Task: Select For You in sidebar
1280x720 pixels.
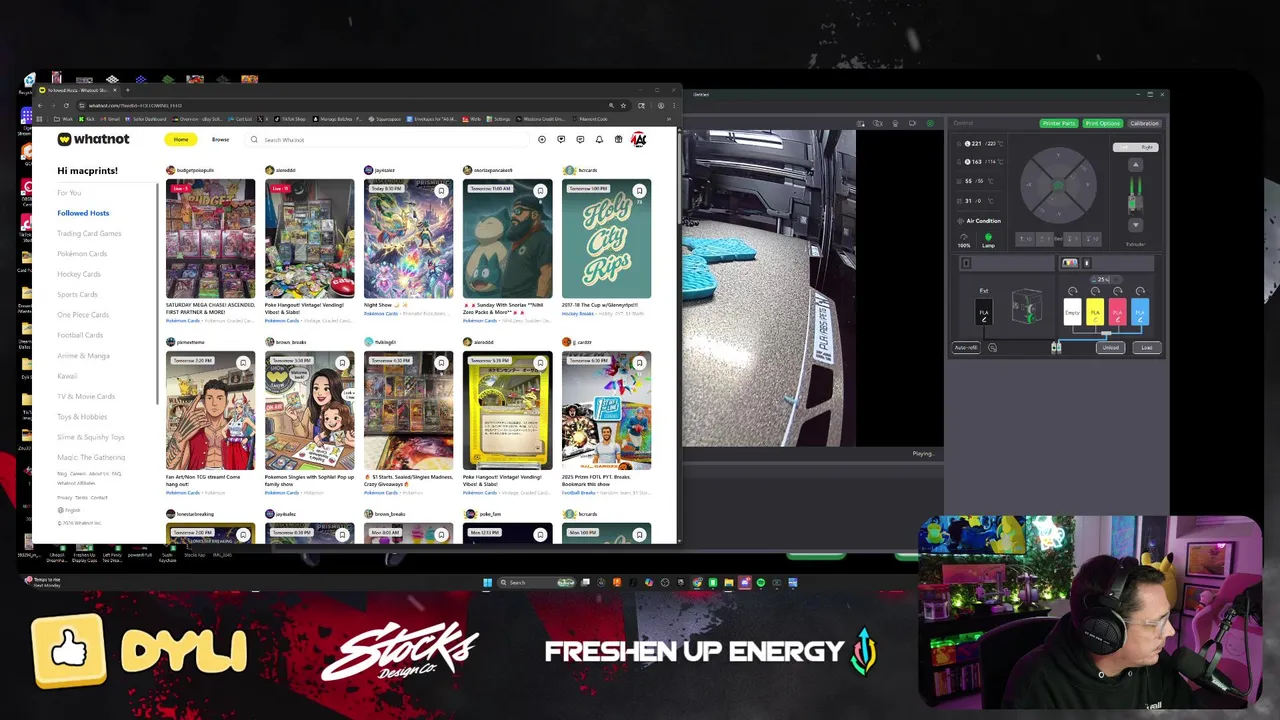Action: tap(69, 193)
